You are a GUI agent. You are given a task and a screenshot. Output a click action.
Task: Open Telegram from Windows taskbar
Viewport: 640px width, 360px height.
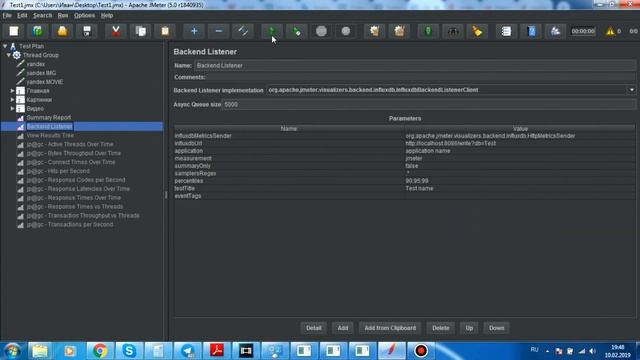(x=187, y=351)
